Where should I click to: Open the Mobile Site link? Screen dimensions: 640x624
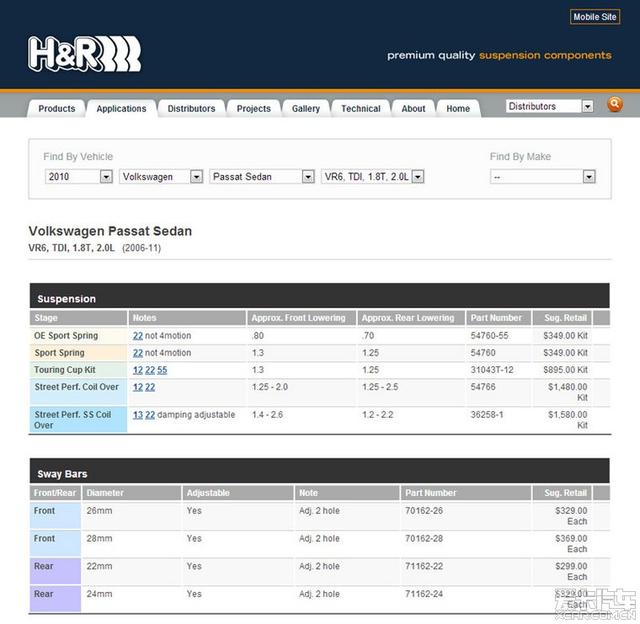pyautogui.click(x=595, y=17)
